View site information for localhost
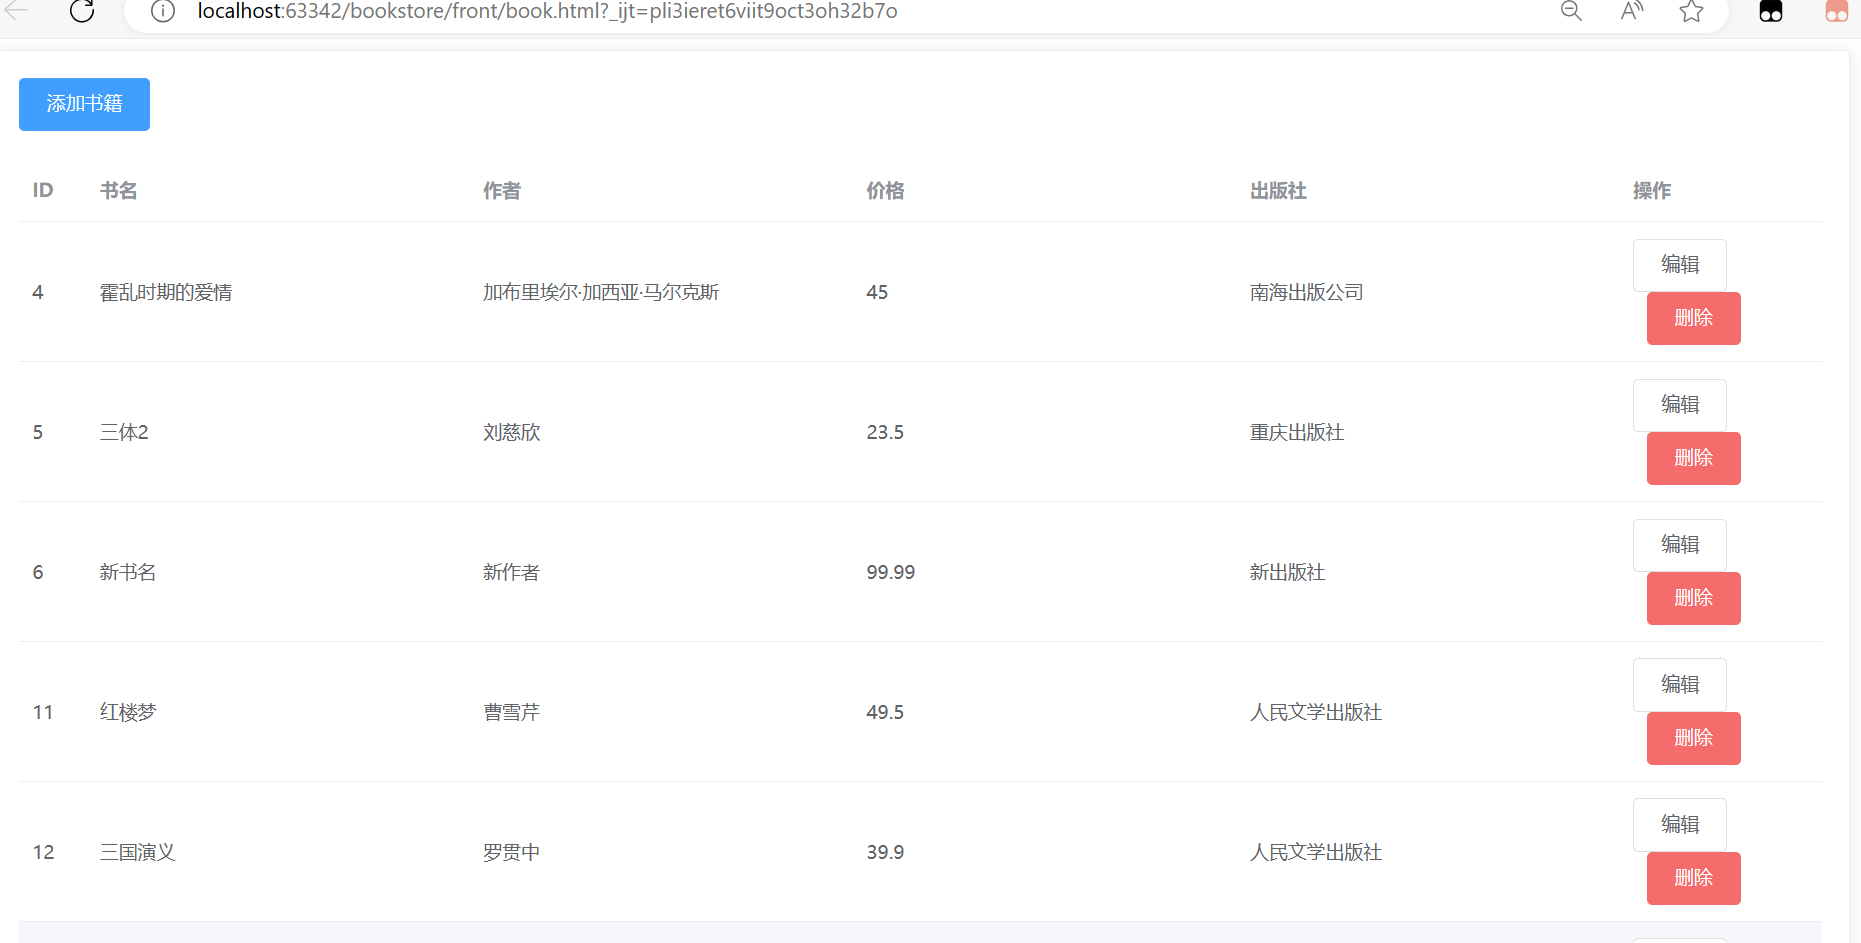 (162, 11)
